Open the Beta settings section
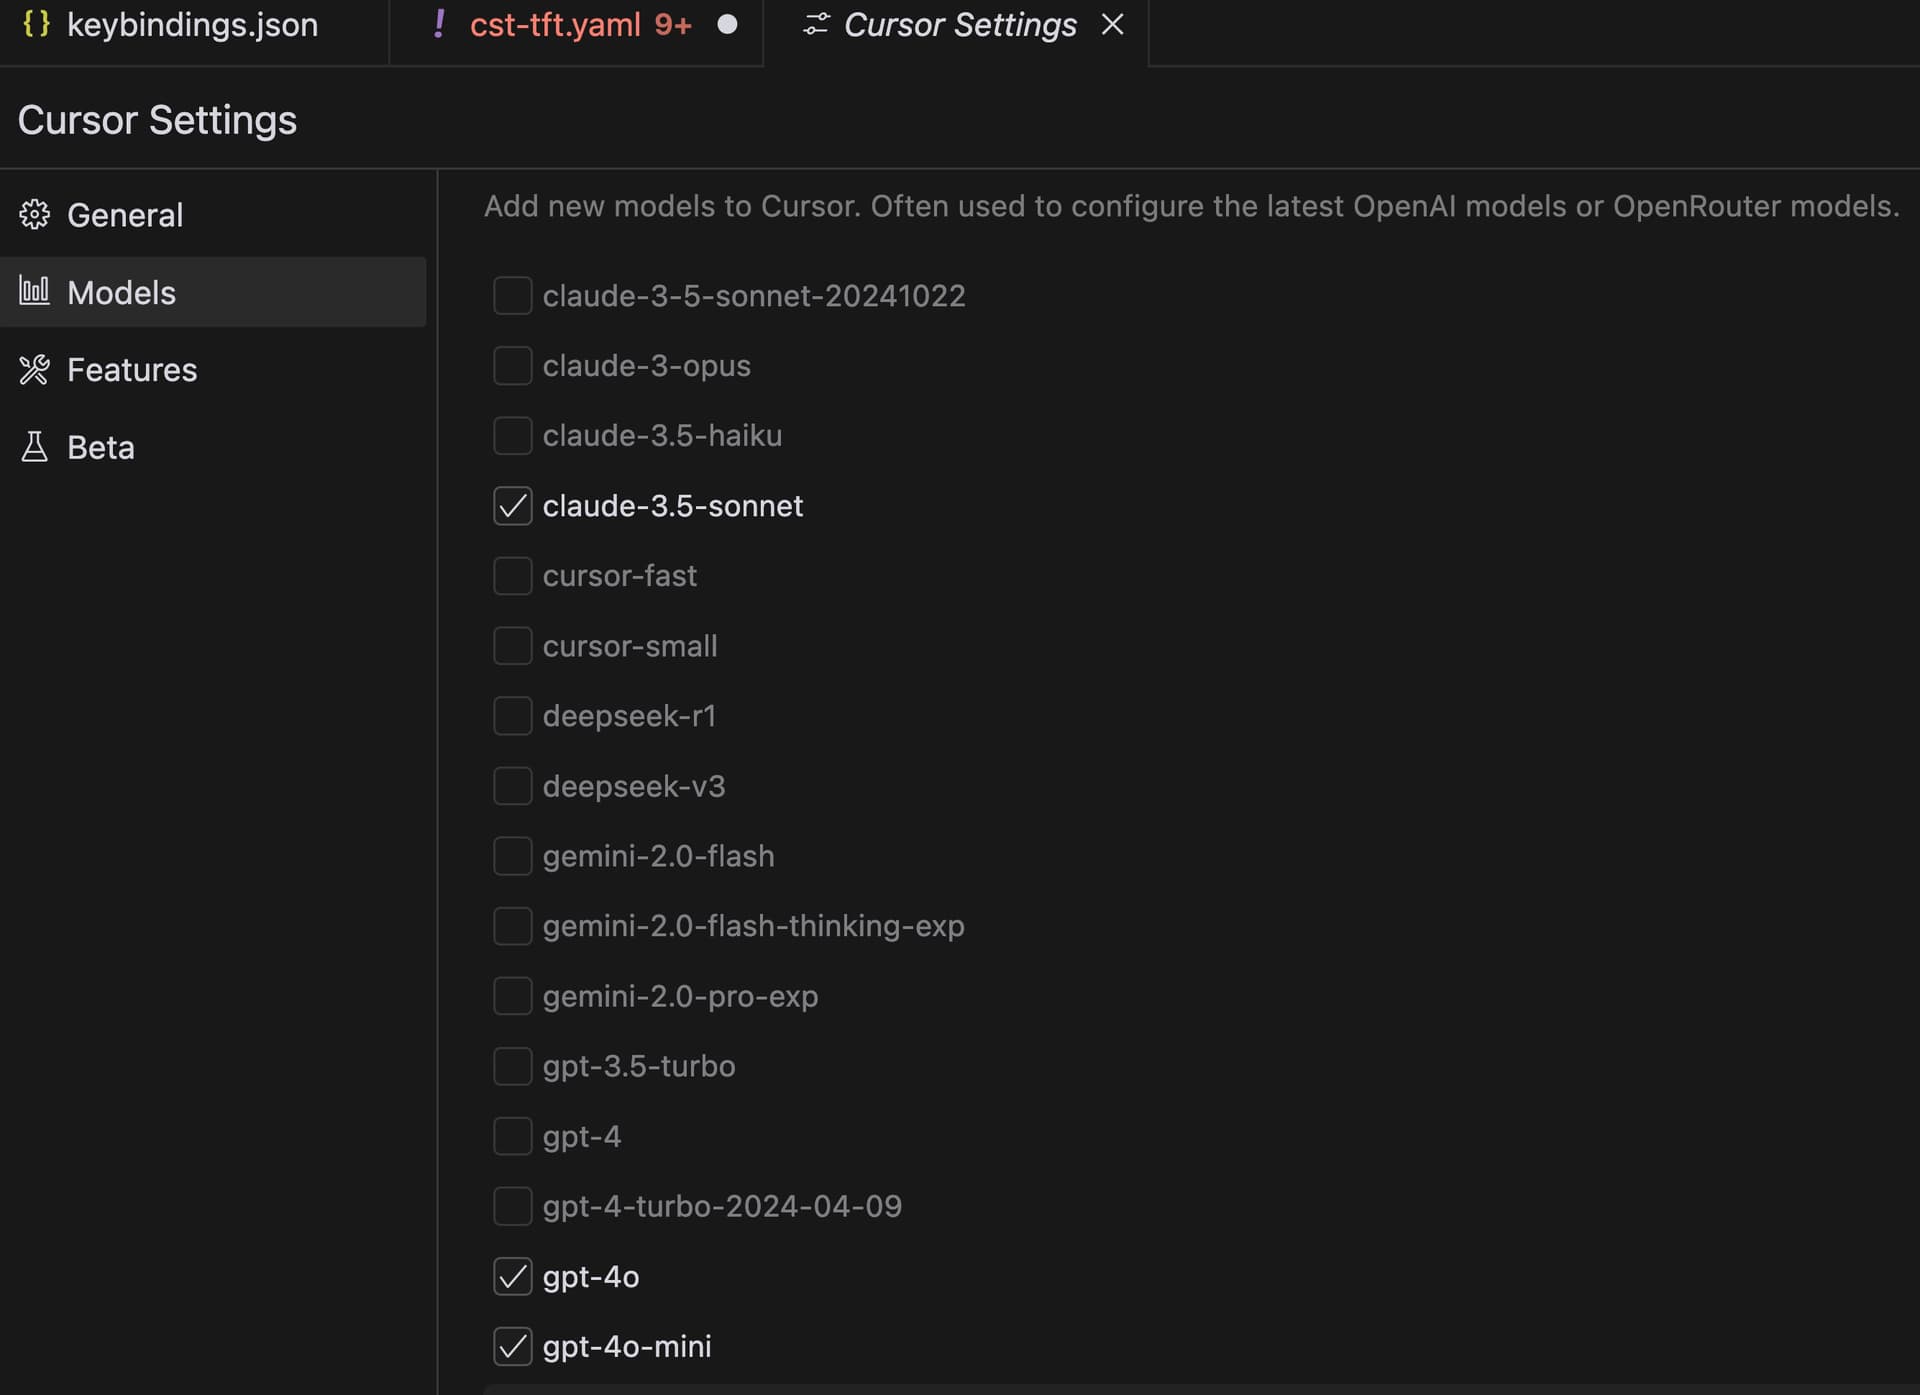The width and height of the screenshot is (1920, 1395). [x=100, y=446]
